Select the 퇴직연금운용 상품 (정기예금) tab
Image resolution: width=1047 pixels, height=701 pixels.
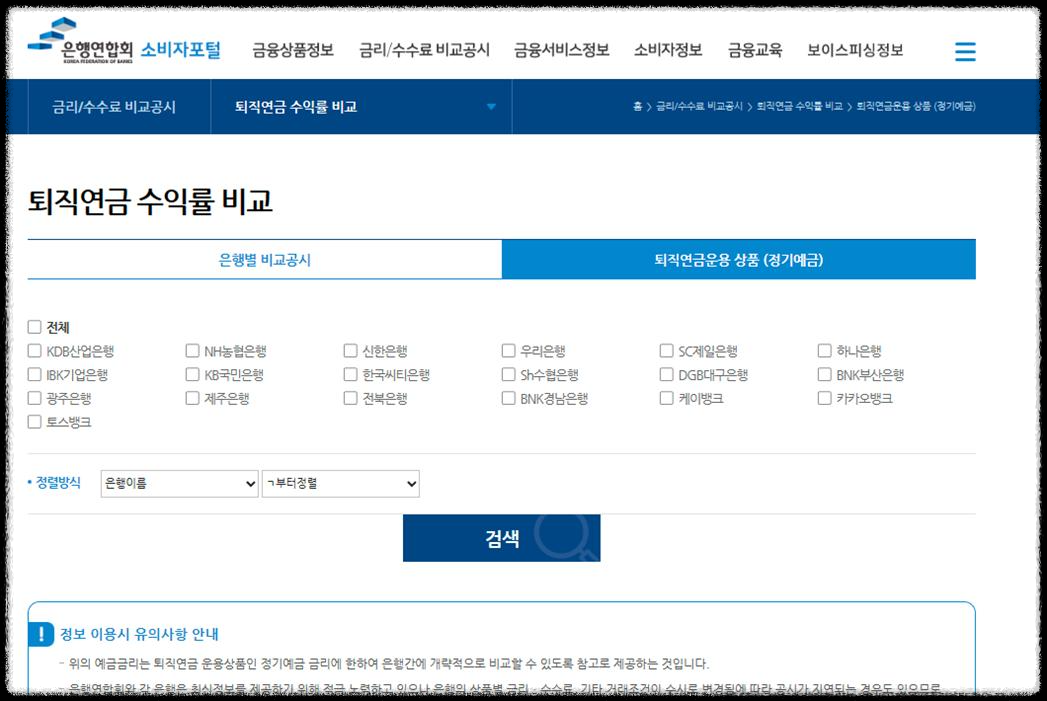tap(738, 258)
